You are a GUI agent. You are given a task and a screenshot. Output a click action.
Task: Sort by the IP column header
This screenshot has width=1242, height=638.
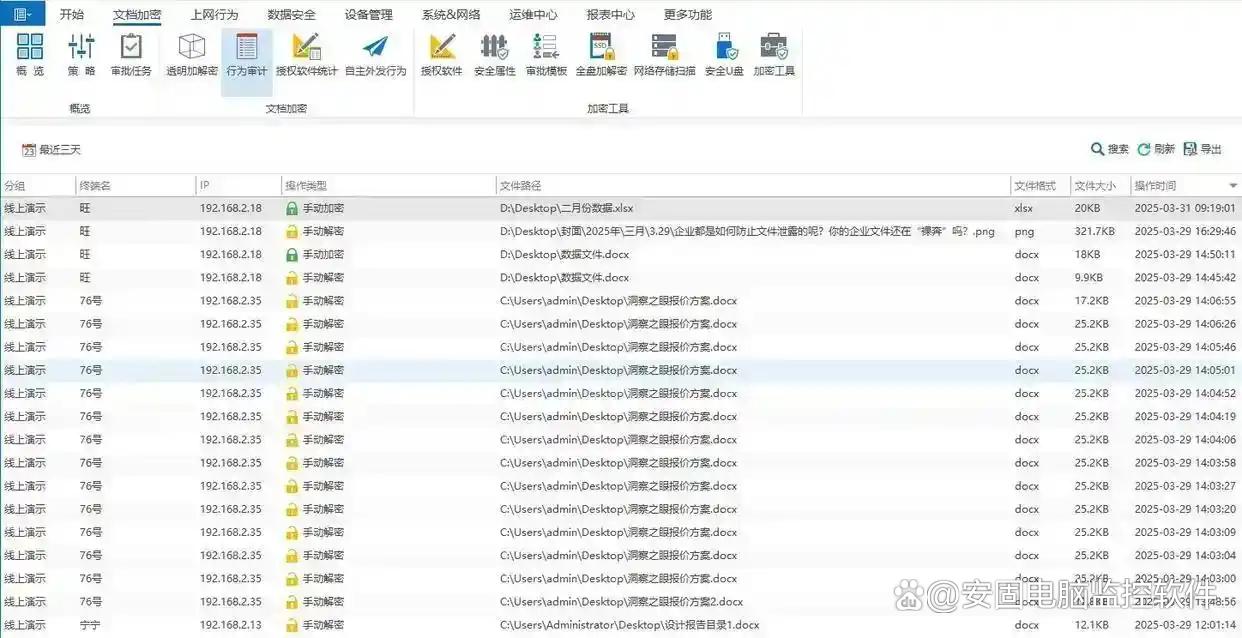pos(238,186)
